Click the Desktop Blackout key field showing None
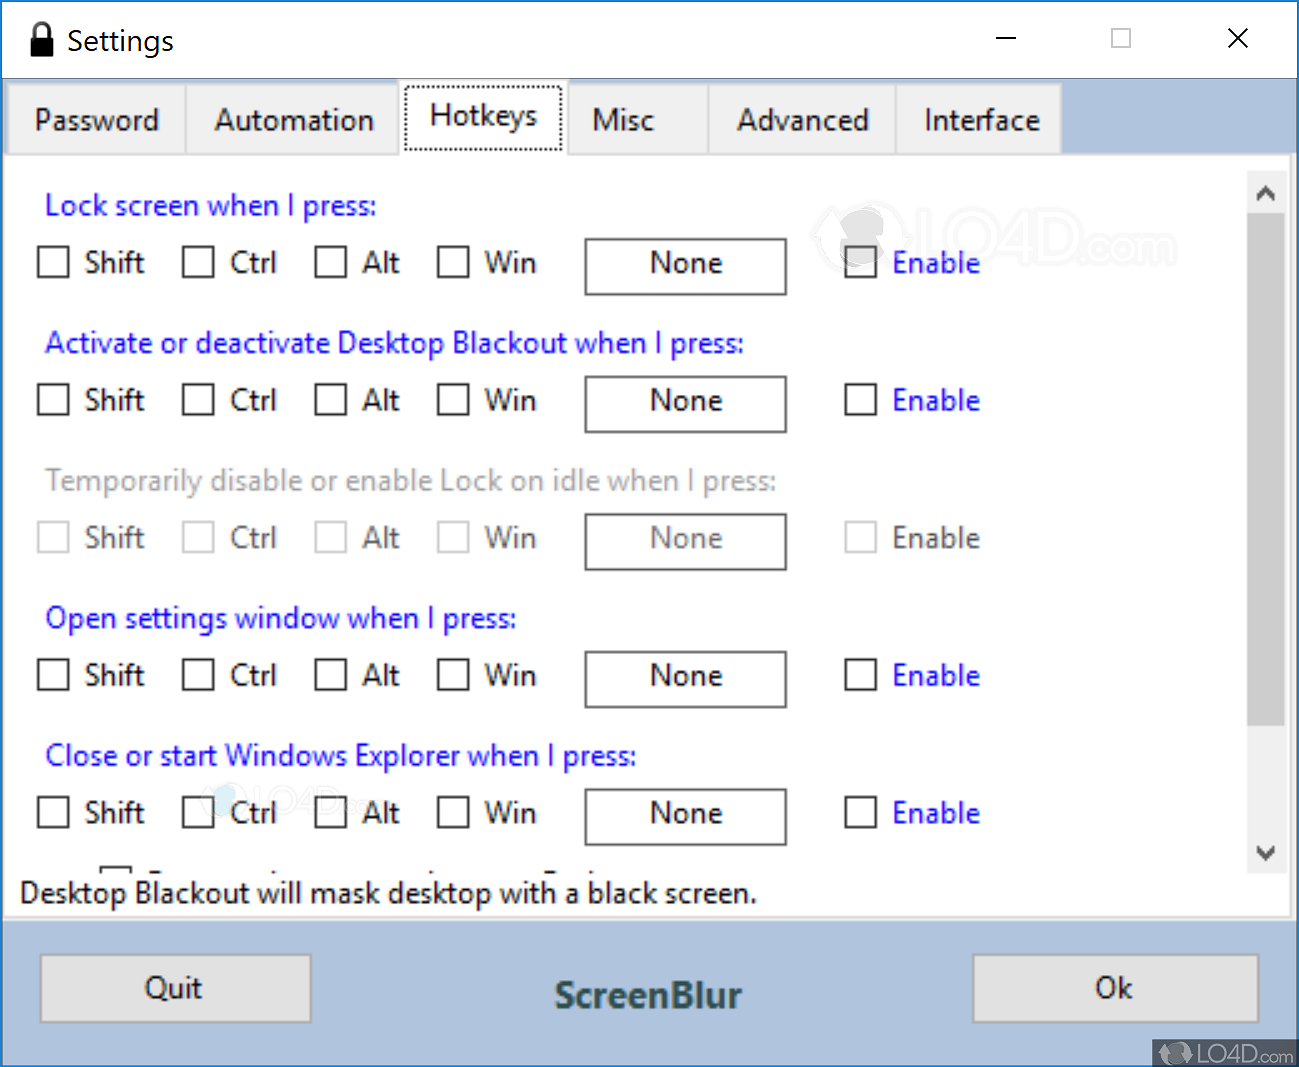The width and height of the screenshot is (1299, 1067). point(685,403)
